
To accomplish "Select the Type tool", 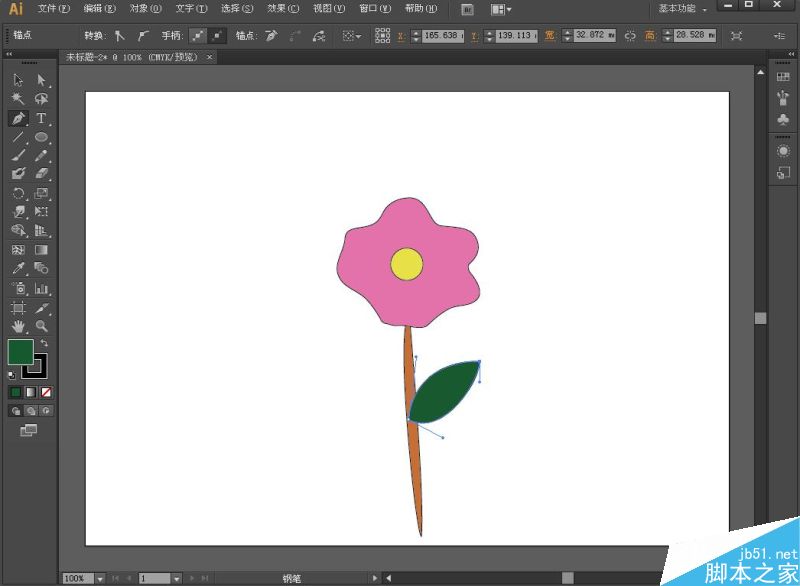I will point(42,118).
